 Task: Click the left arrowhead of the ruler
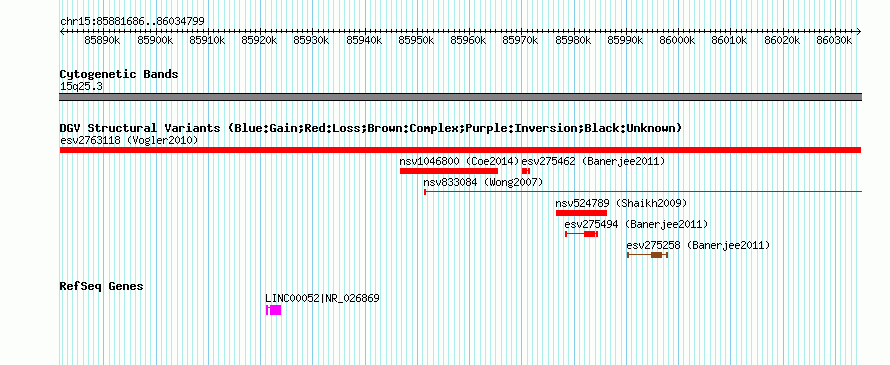[62, 31]
